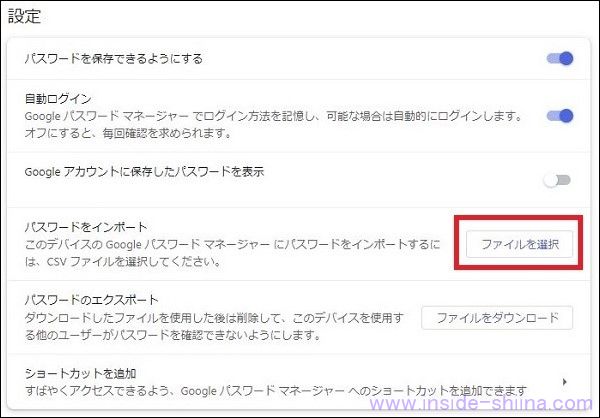Click the パスワードをインポート label
600x418 pixels.
[86, 227]
